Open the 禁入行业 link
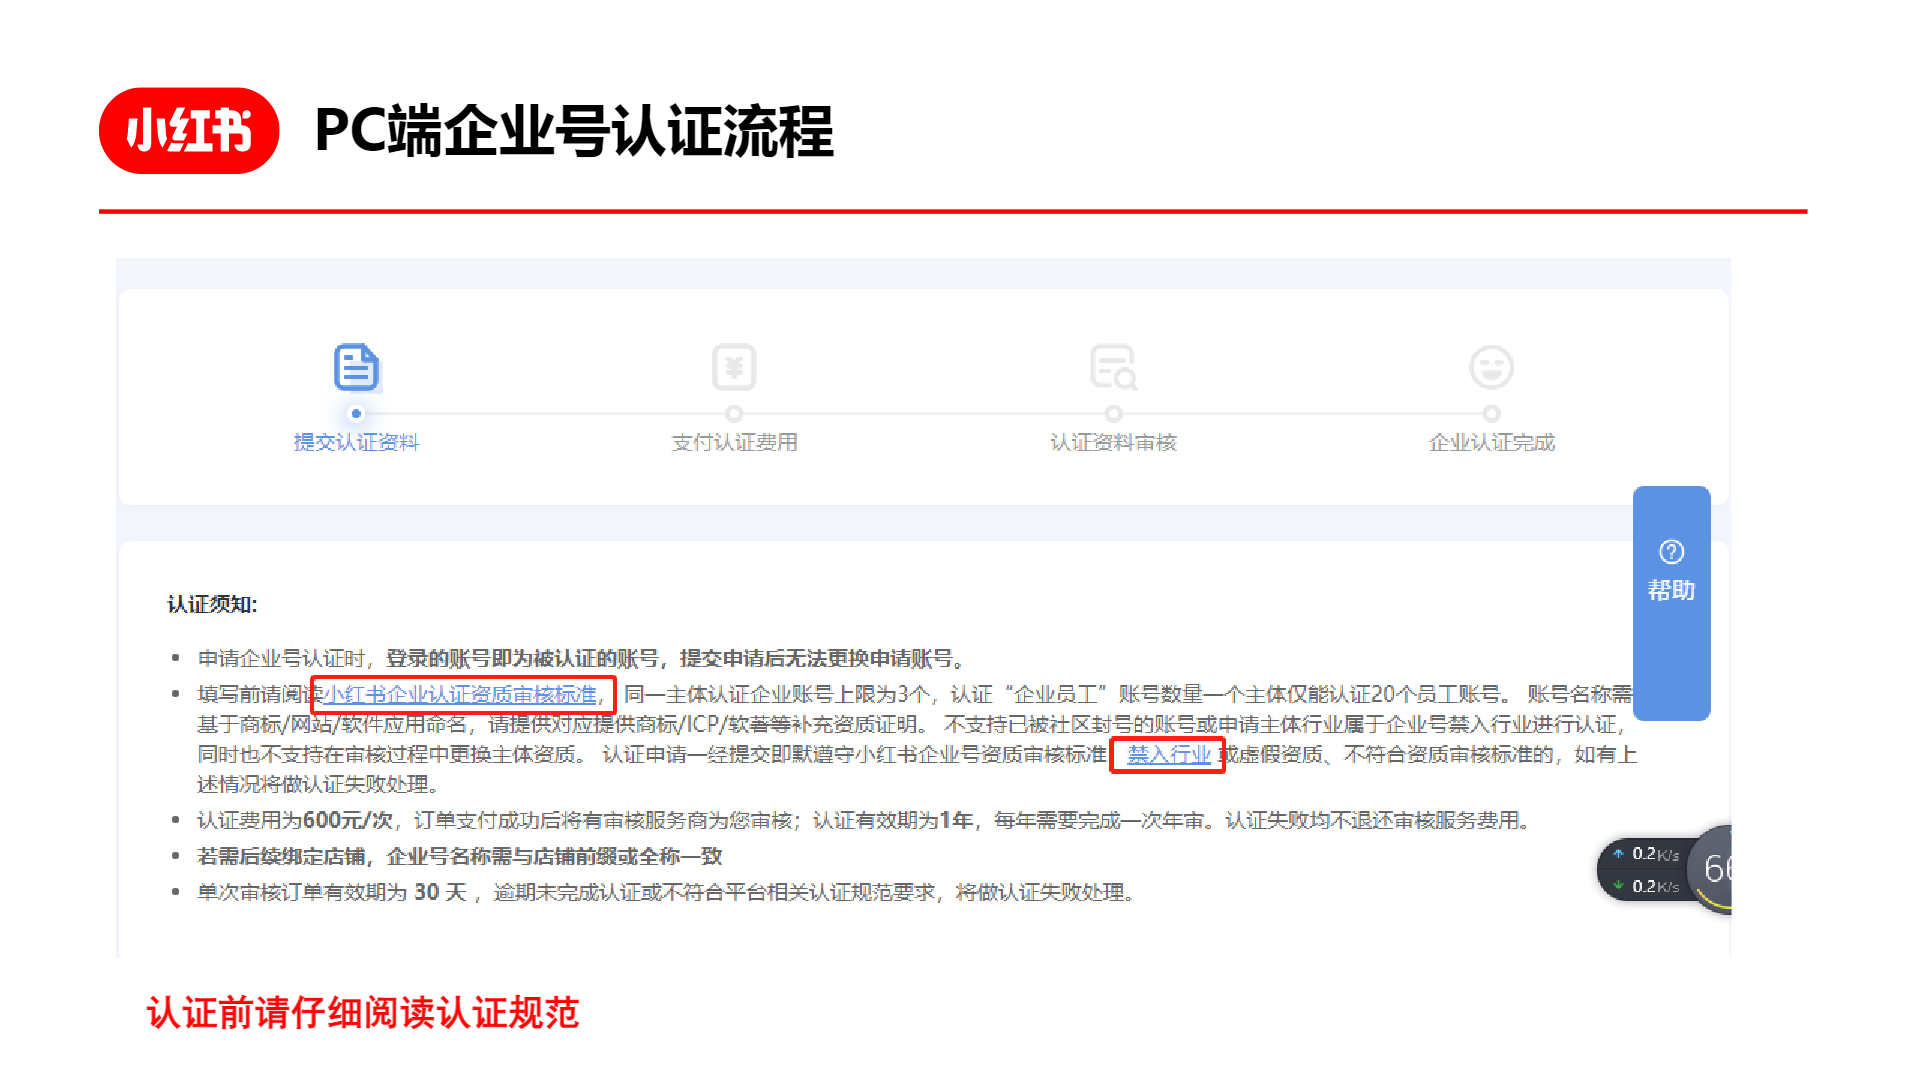The width and height of the screenshot is (1920, 1080). tap(1169, 754)
